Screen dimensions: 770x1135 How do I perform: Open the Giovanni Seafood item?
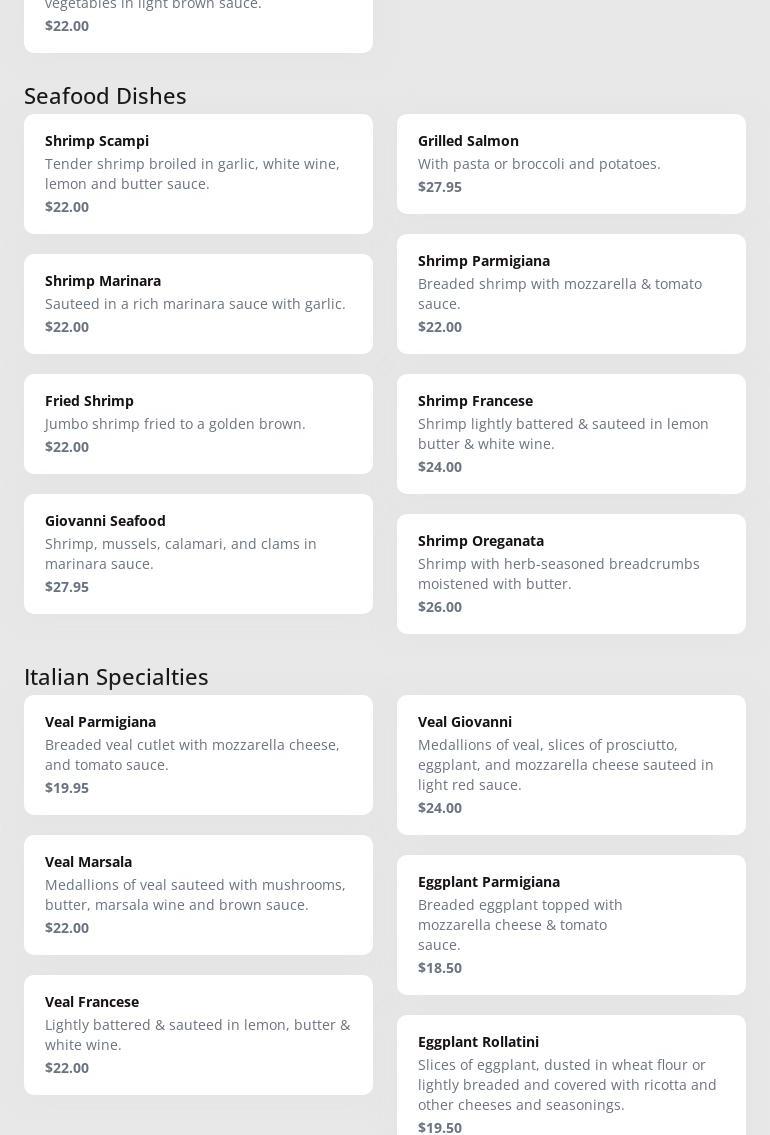[198, 553]
